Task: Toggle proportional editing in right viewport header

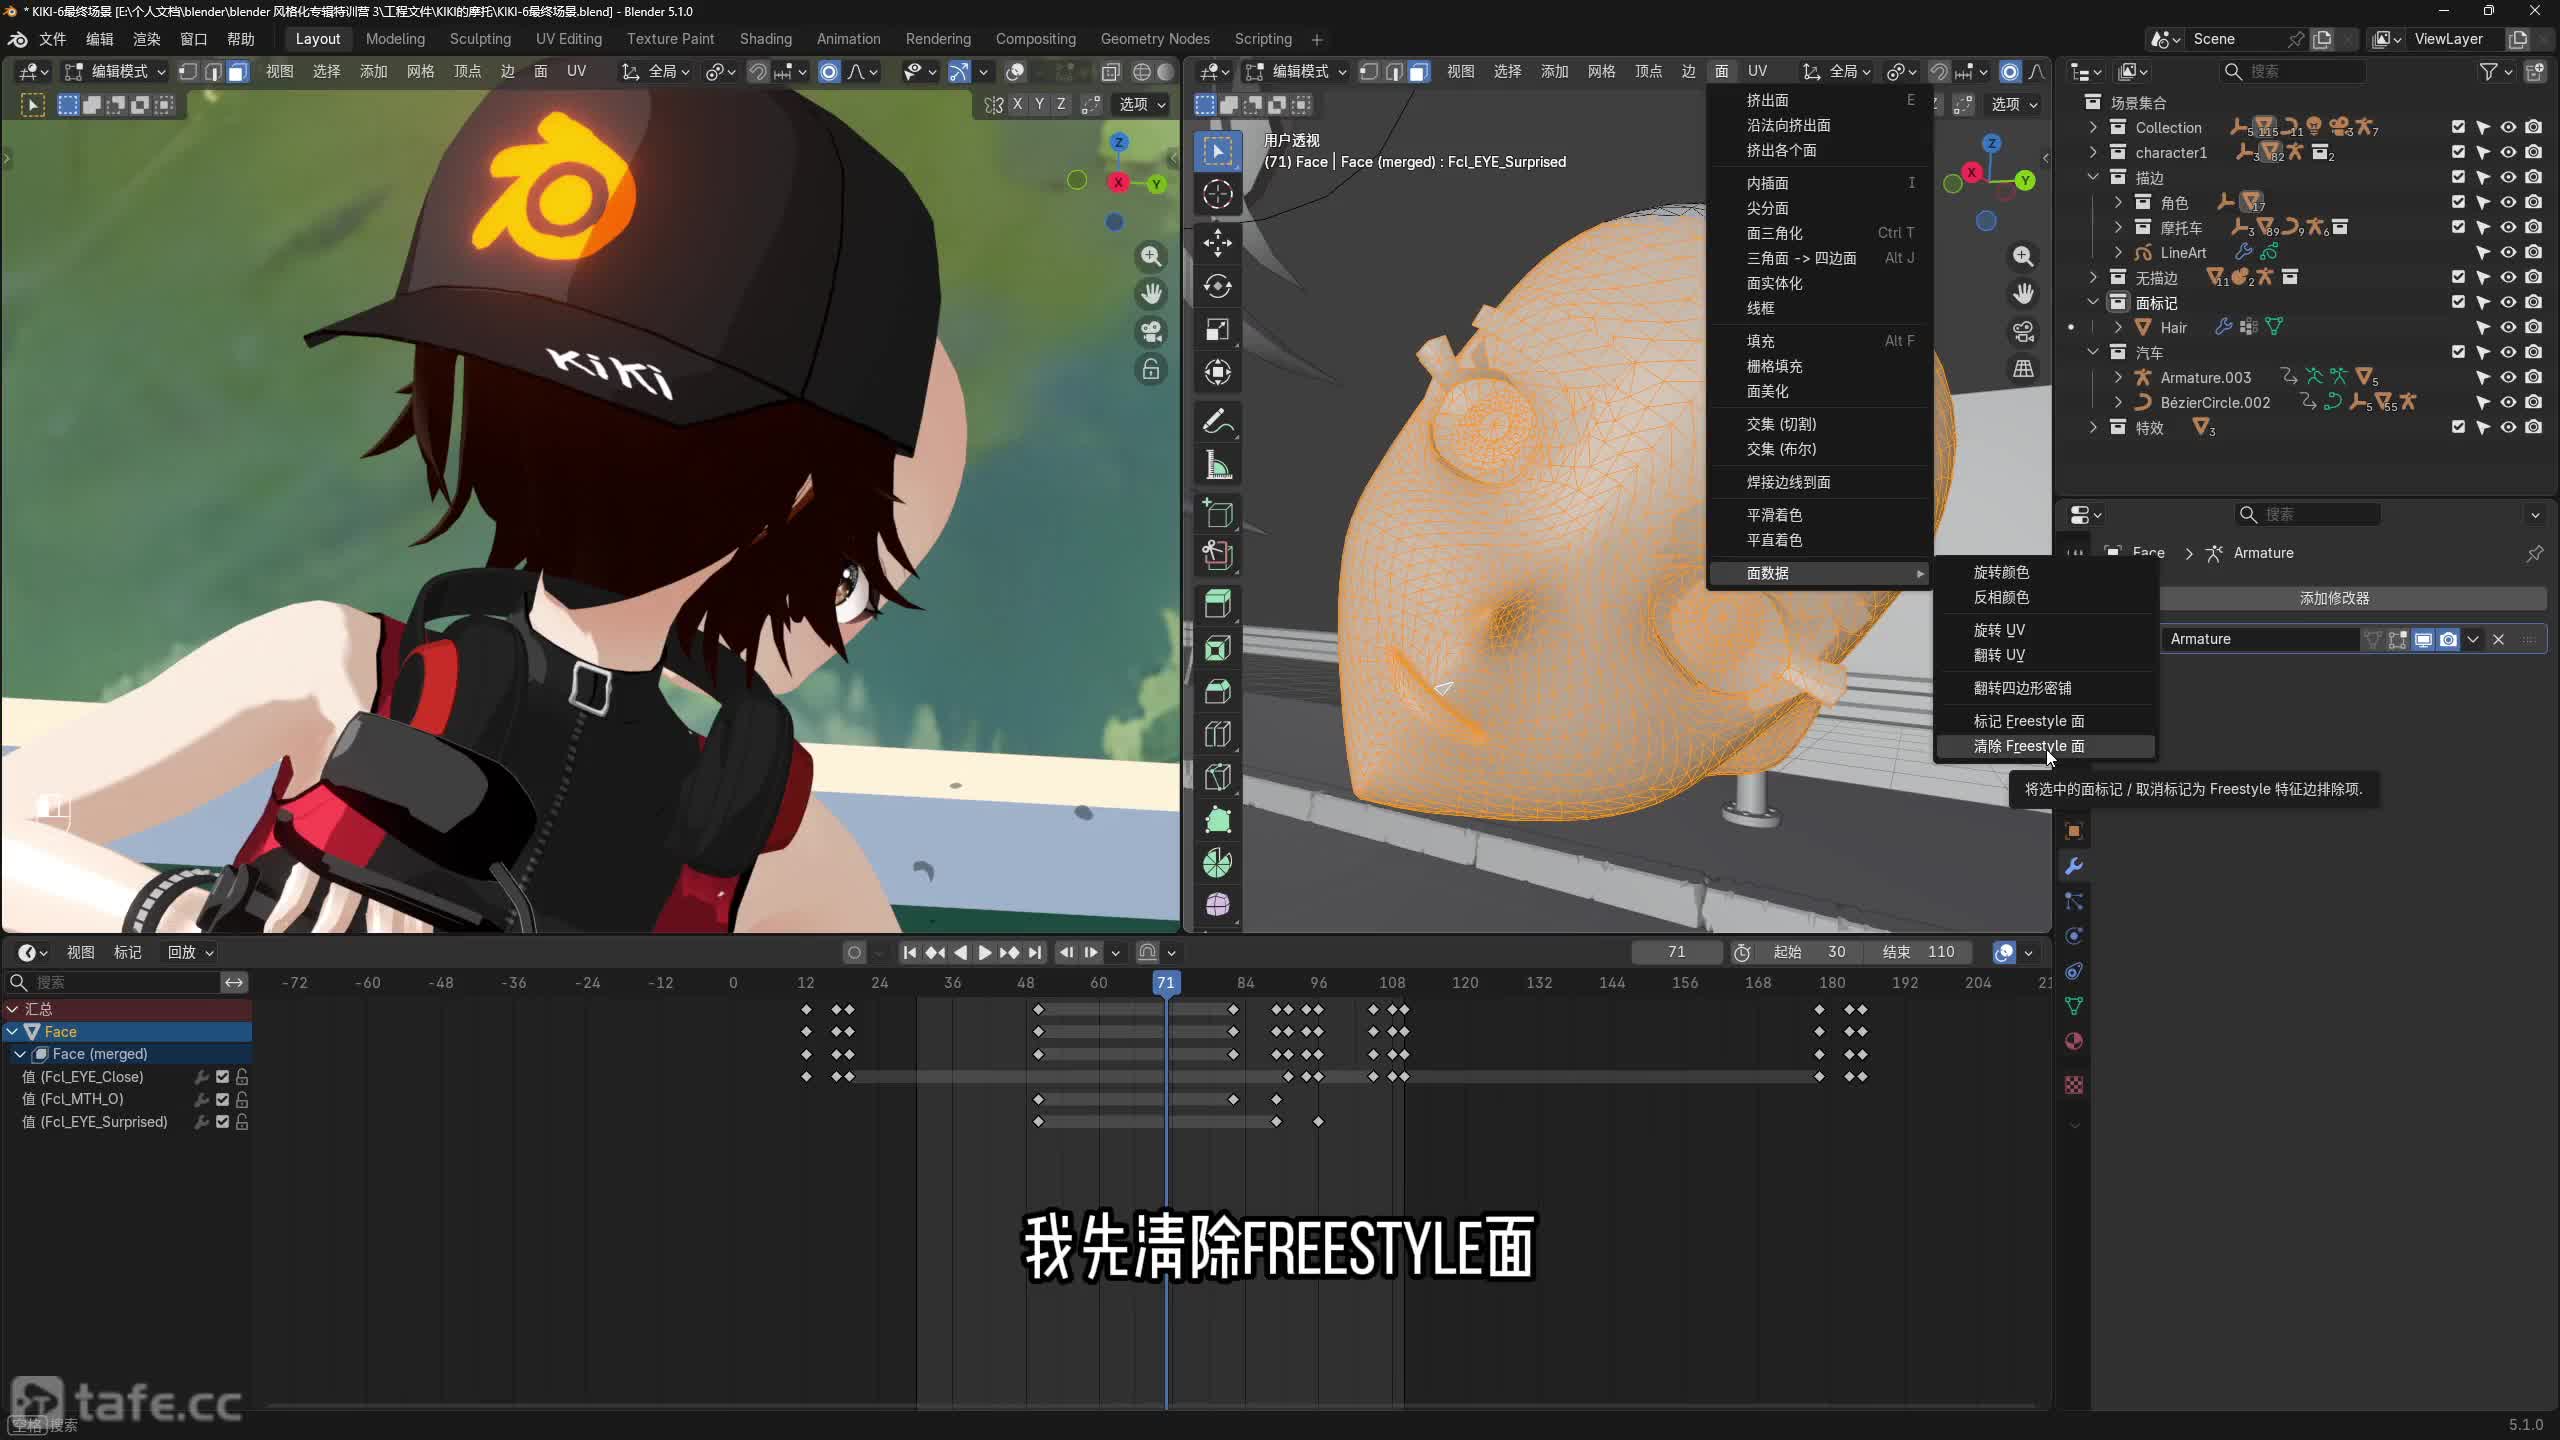Action: (x=2009, y=71)
